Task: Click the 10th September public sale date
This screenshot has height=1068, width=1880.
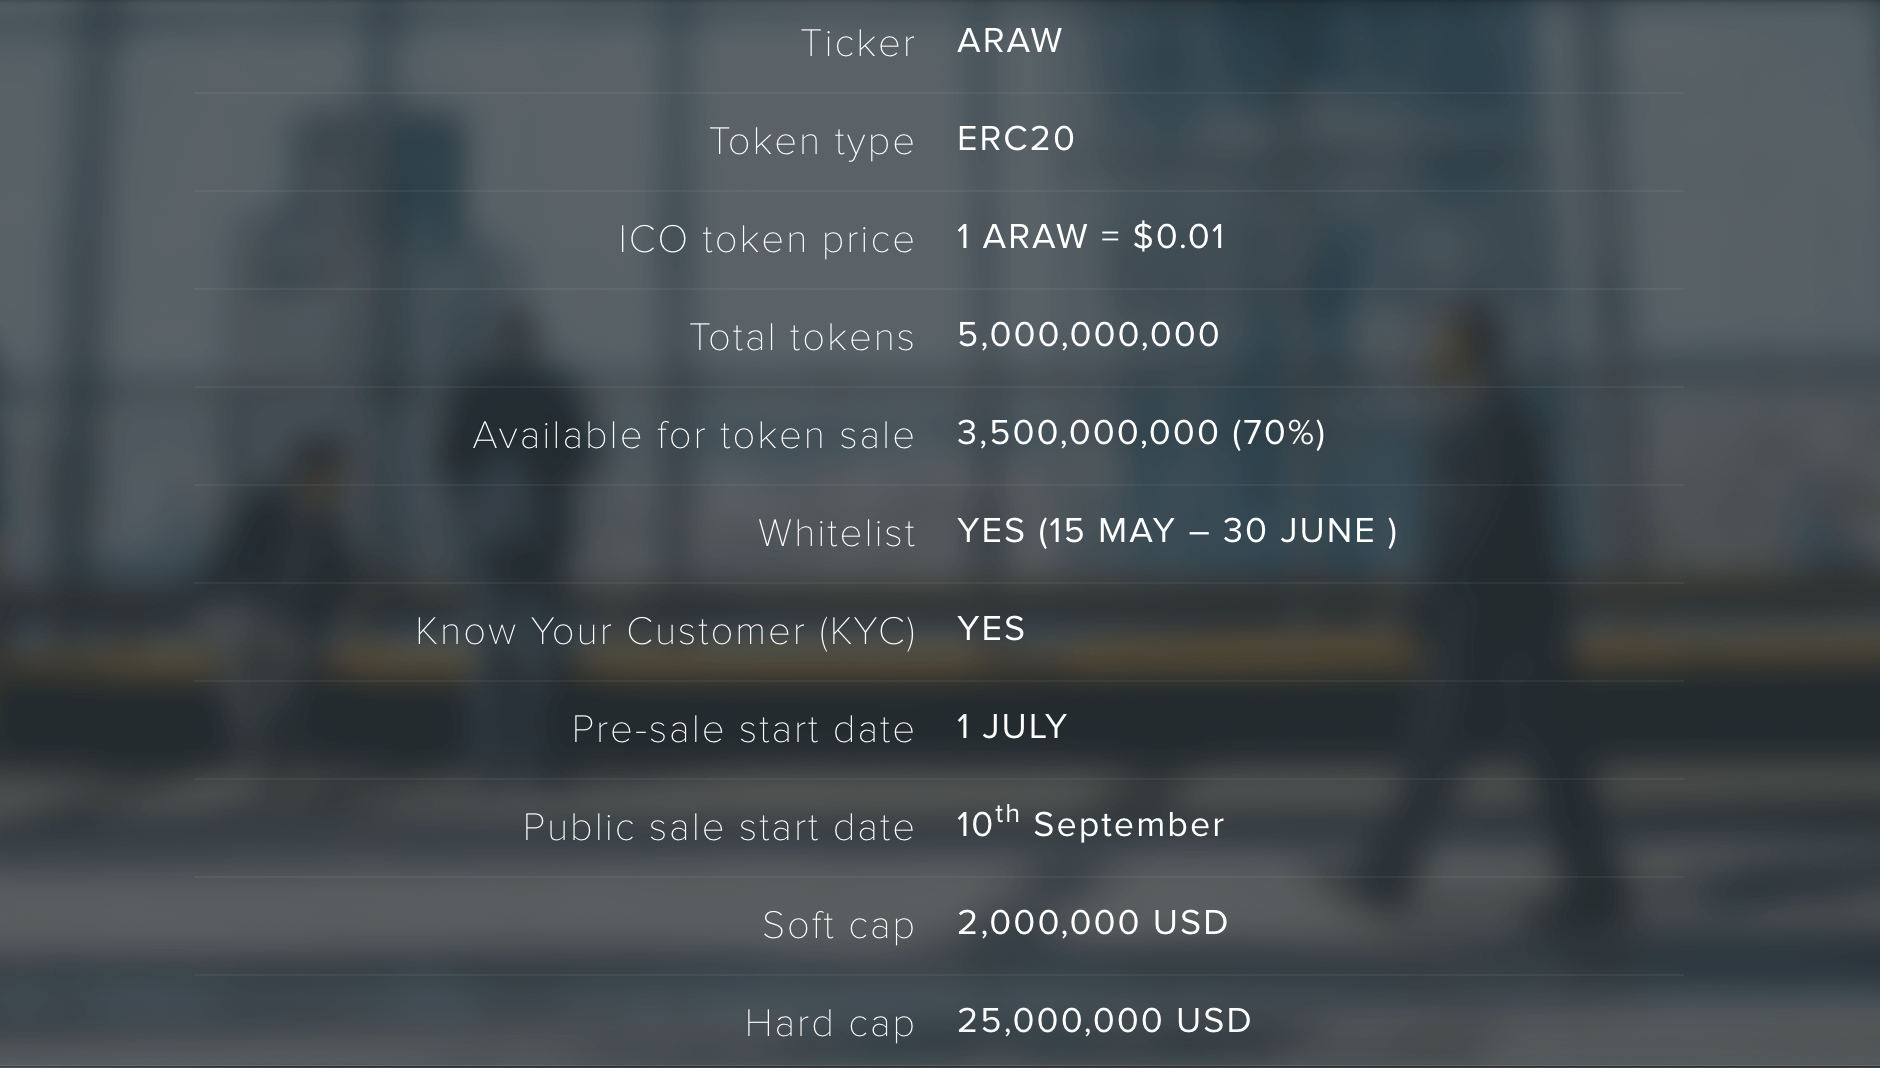Action: pos(1090,823)
